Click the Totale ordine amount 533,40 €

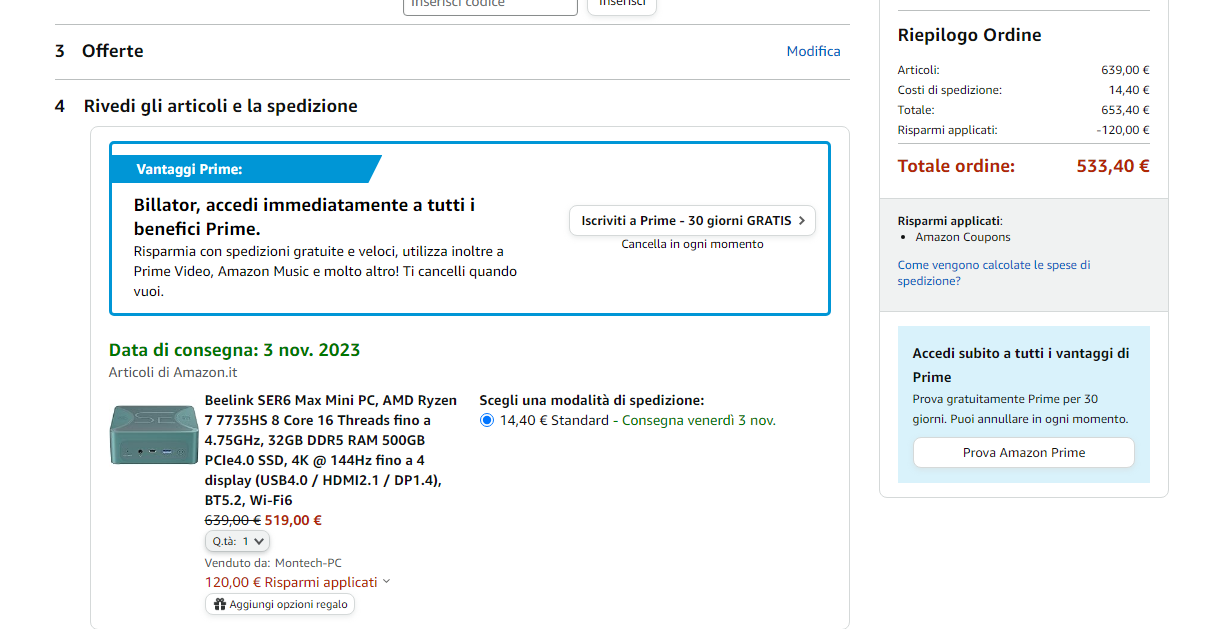1113,166
